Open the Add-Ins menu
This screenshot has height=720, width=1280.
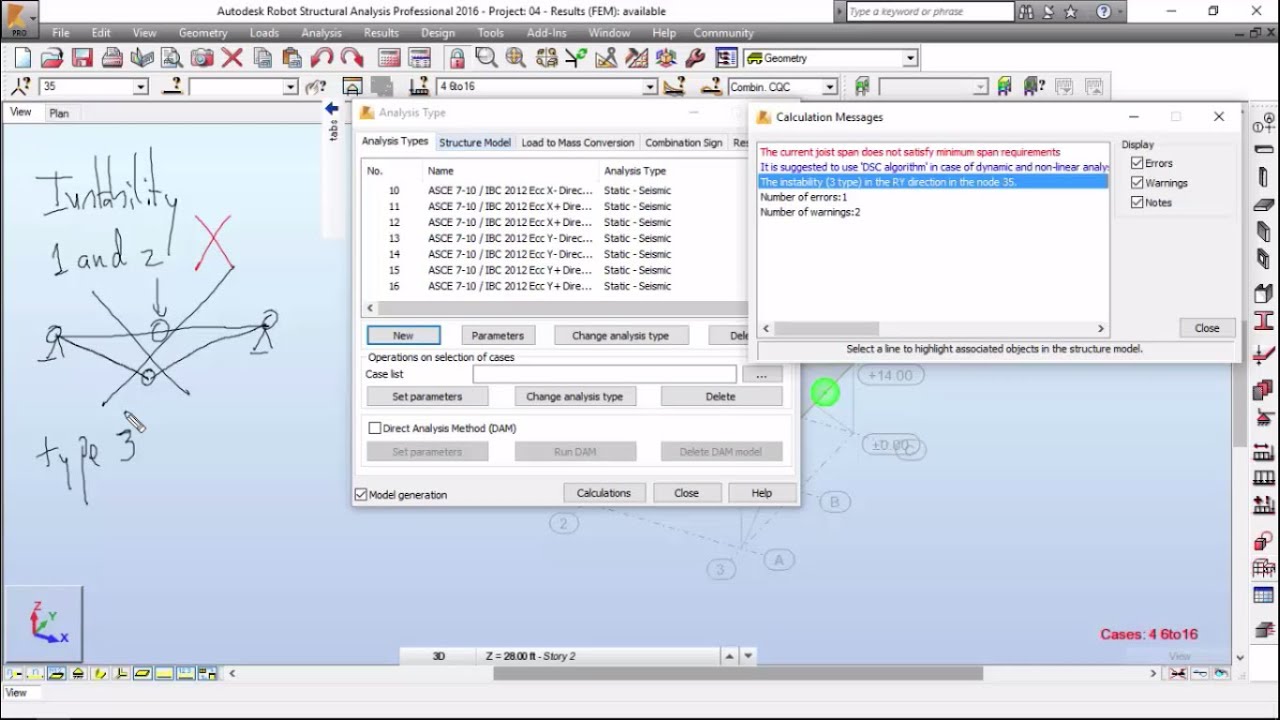coord(546,33)
